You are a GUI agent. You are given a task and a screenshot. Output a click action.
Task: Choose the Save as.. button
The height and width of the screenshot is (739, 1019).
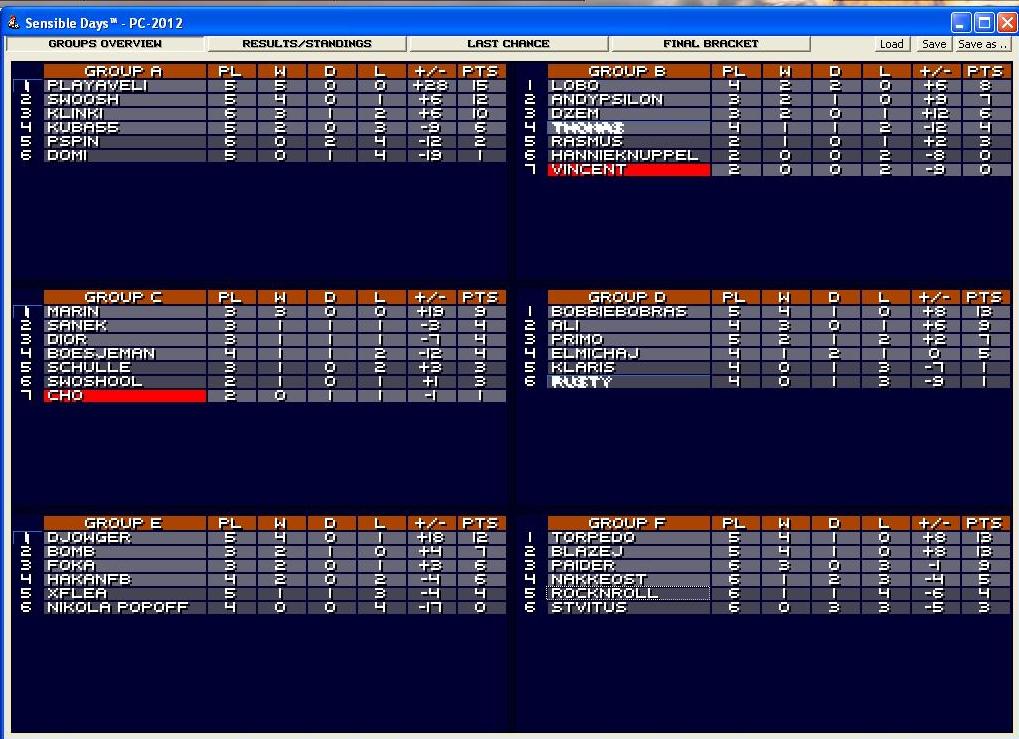[x=982, y=44]
